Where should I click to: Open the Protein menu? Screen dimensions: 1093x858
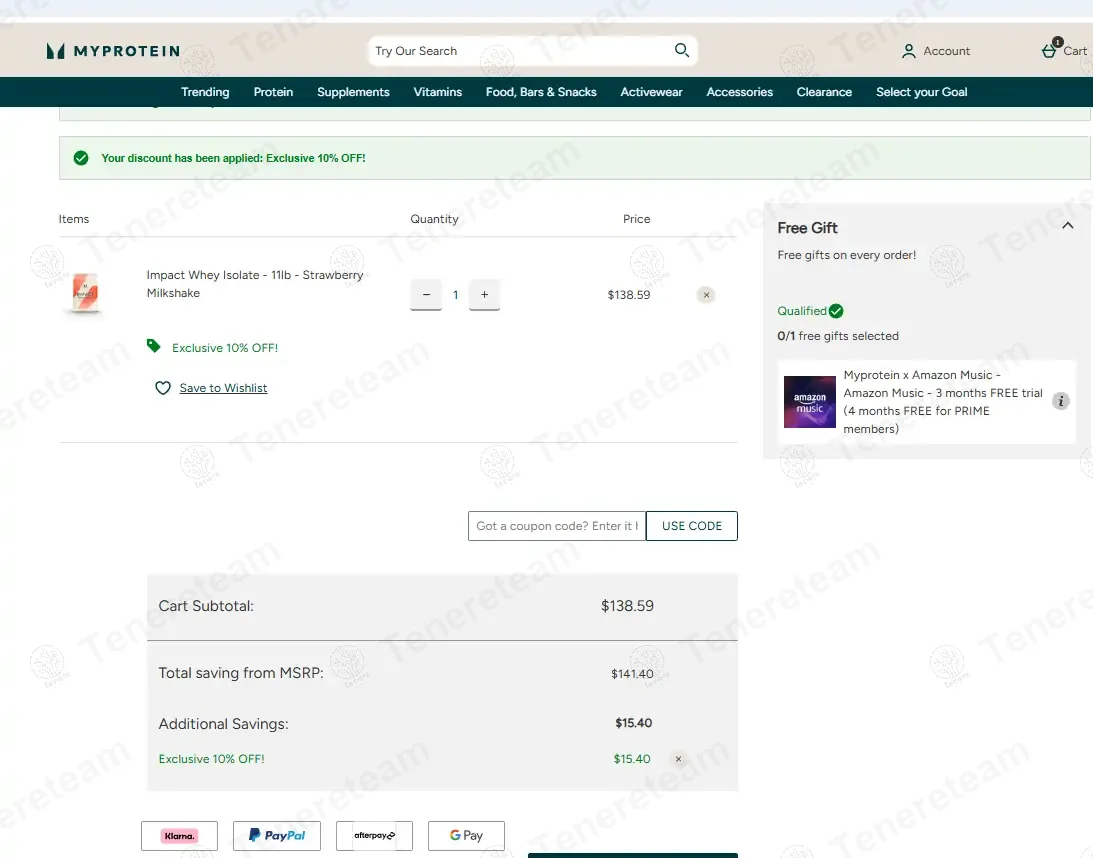[273, 92]
